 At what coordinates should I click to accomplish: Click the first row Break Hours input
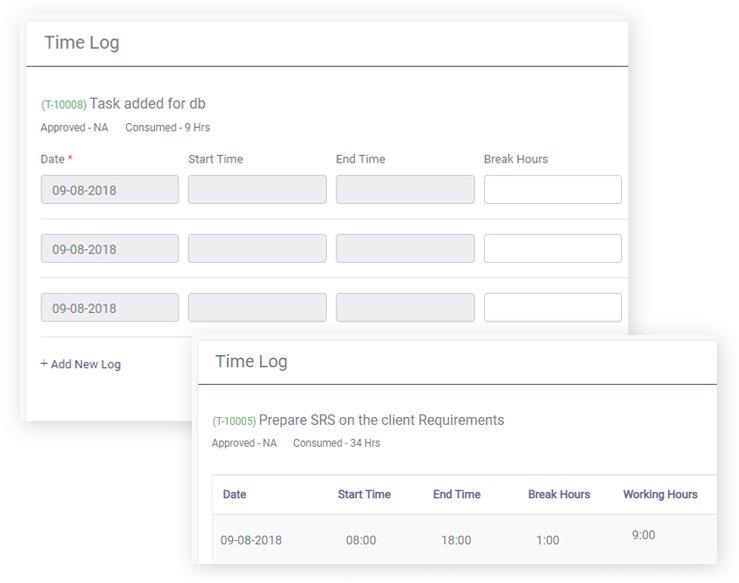coord(552,190)
